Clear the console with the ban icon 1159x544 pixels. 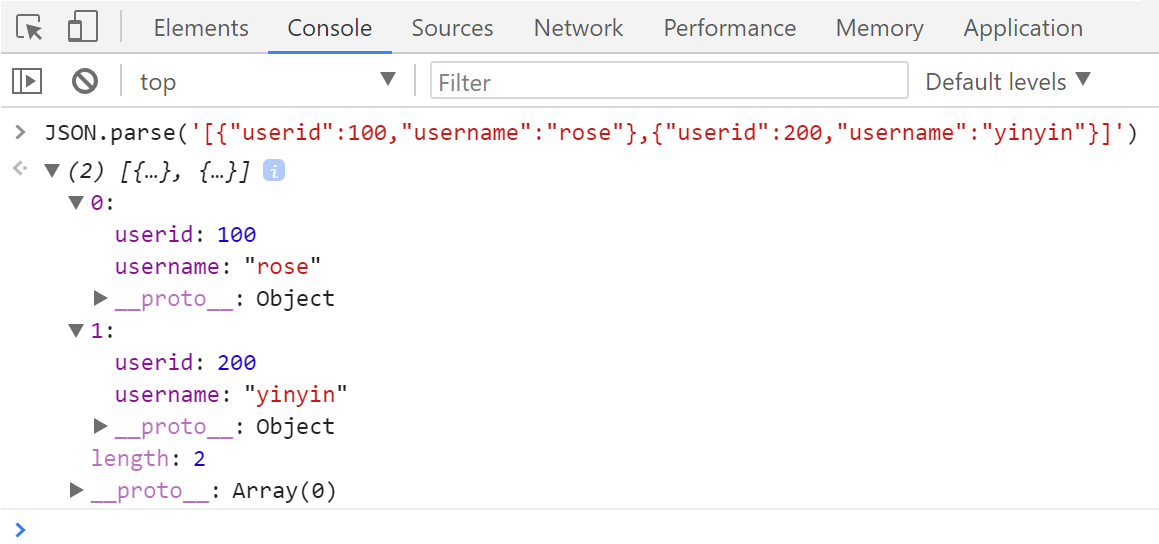coord(85,81)
